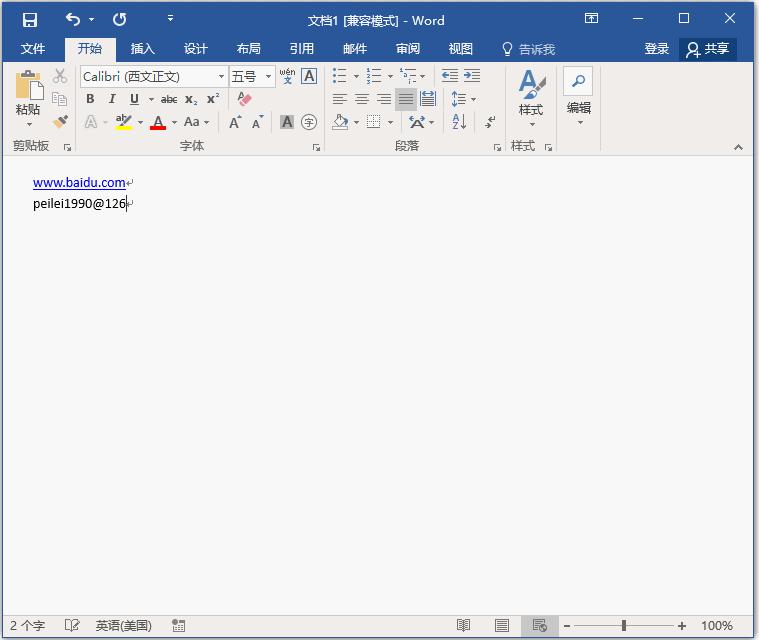Align paragraph text right

pyautogui.click(x=384, y=99)
